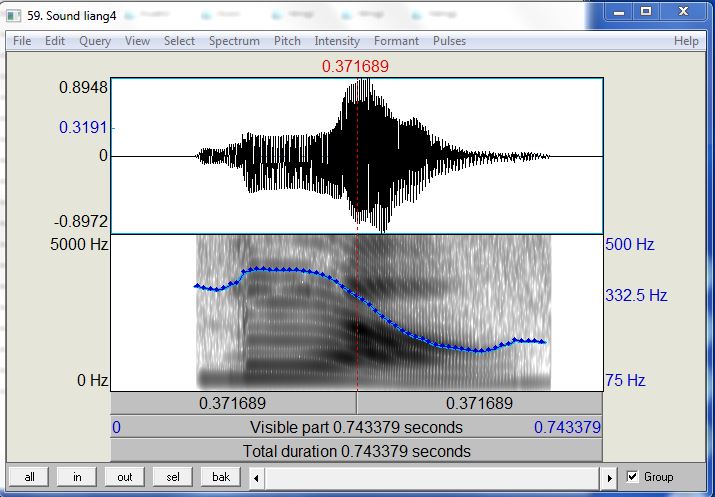715x497 pixels.
Task: Click the 'bak' zoom button
Action: coord(221,477)
